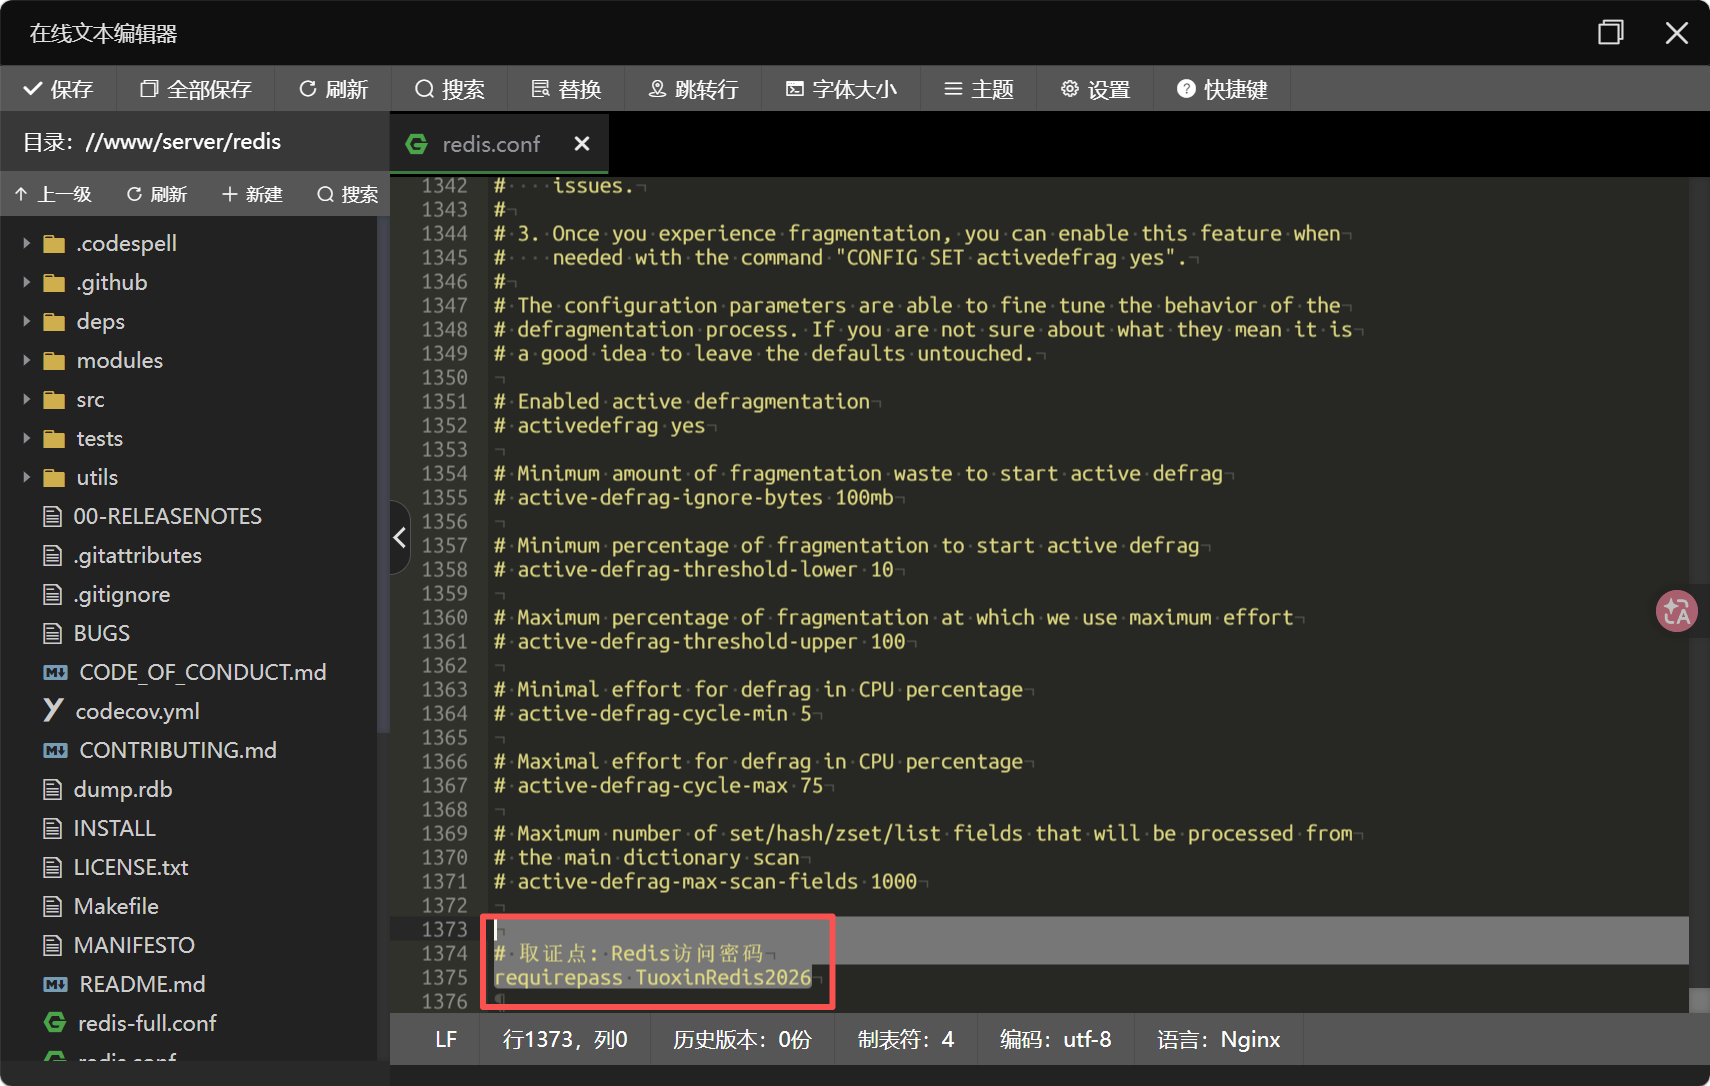Expand the utils folder arrow
The image size is (1710, 1086).
[x=27, y=477]
